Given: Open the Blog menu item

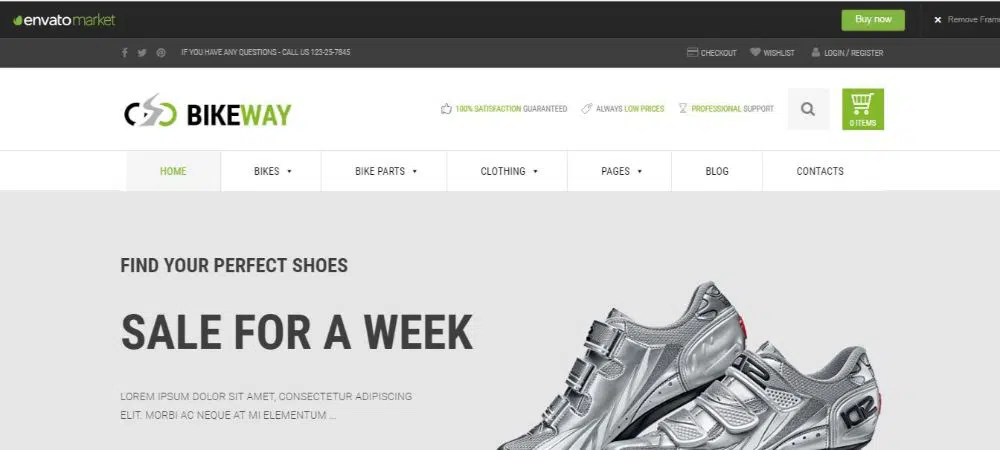Looking at the screenshot, I should pos(717,171).
